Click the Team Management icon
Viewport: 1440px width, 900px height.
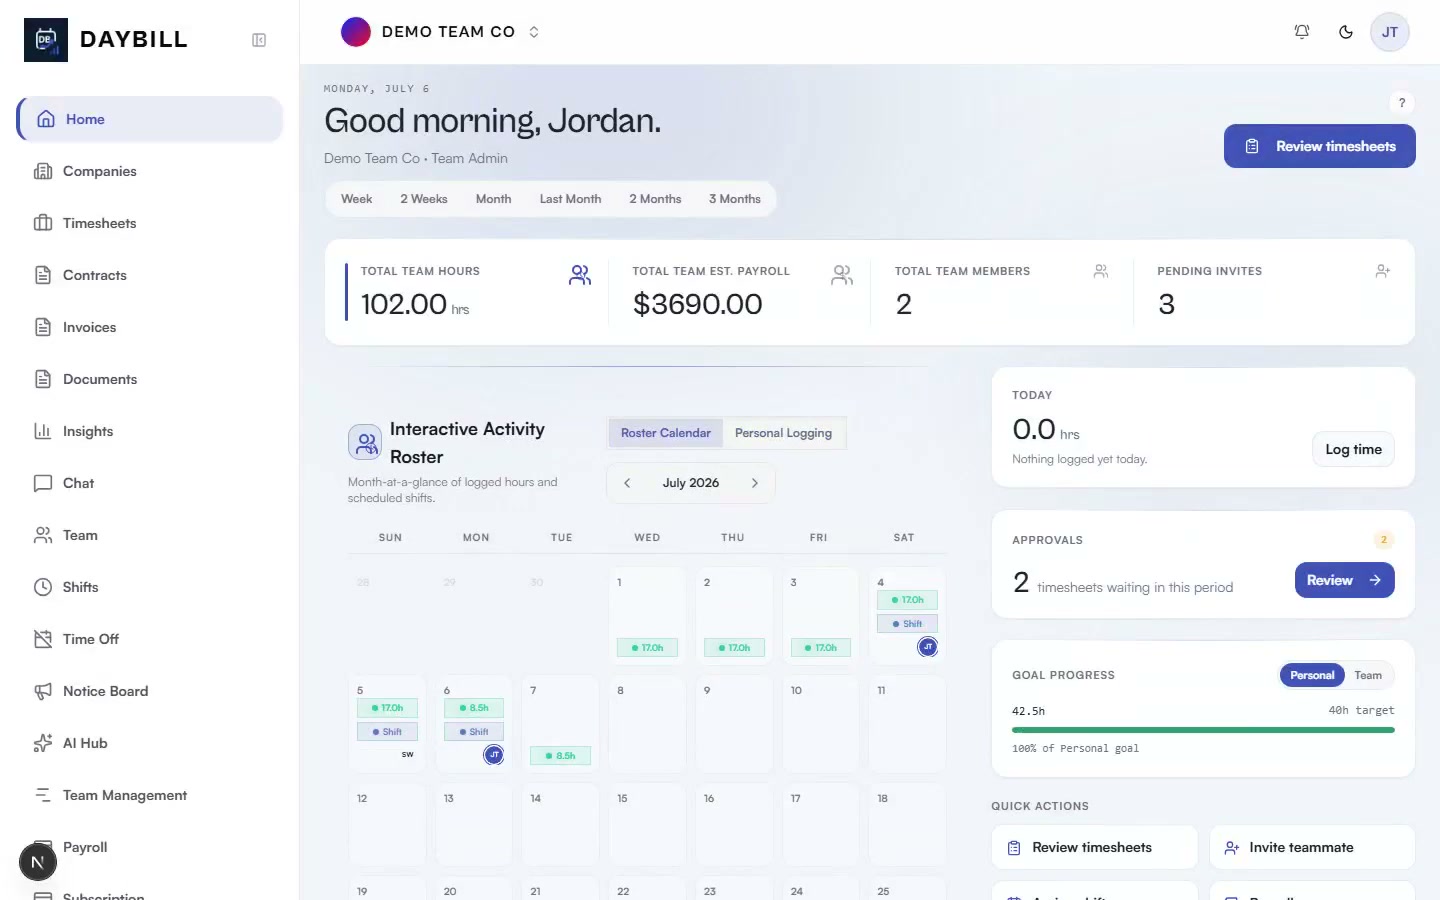43,795
